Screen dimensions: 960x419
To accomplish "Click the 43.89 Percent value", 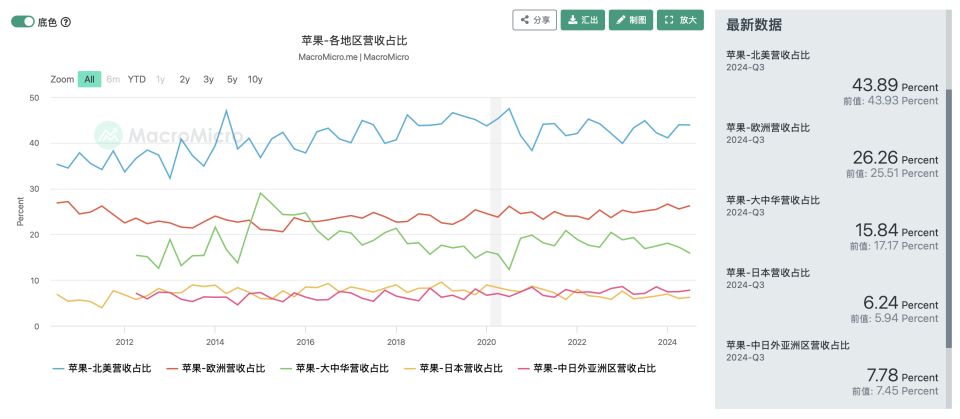I will click(894, 86).
